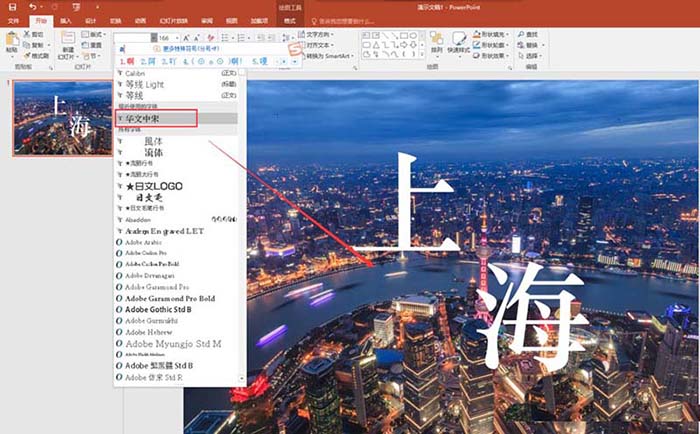Screen dimensions: 700x434
Task: Click the Copy icon in the clipboard group
Action: point(27,45)
